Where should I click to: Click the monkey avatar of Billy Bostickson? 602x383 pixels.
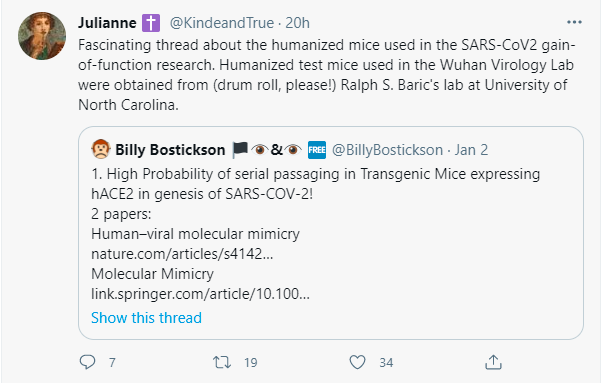point(101,149)
